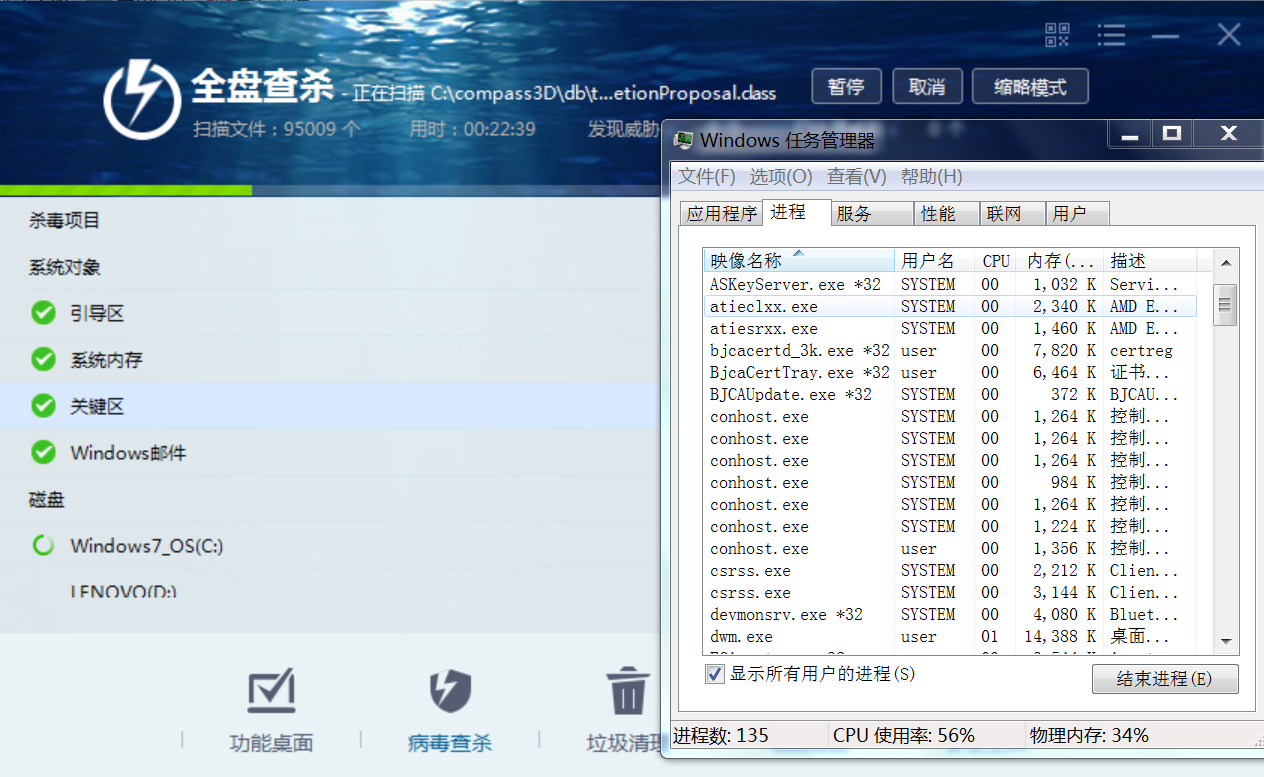Select BJCAUpdate.exe *32 process row

click(949, 394)
